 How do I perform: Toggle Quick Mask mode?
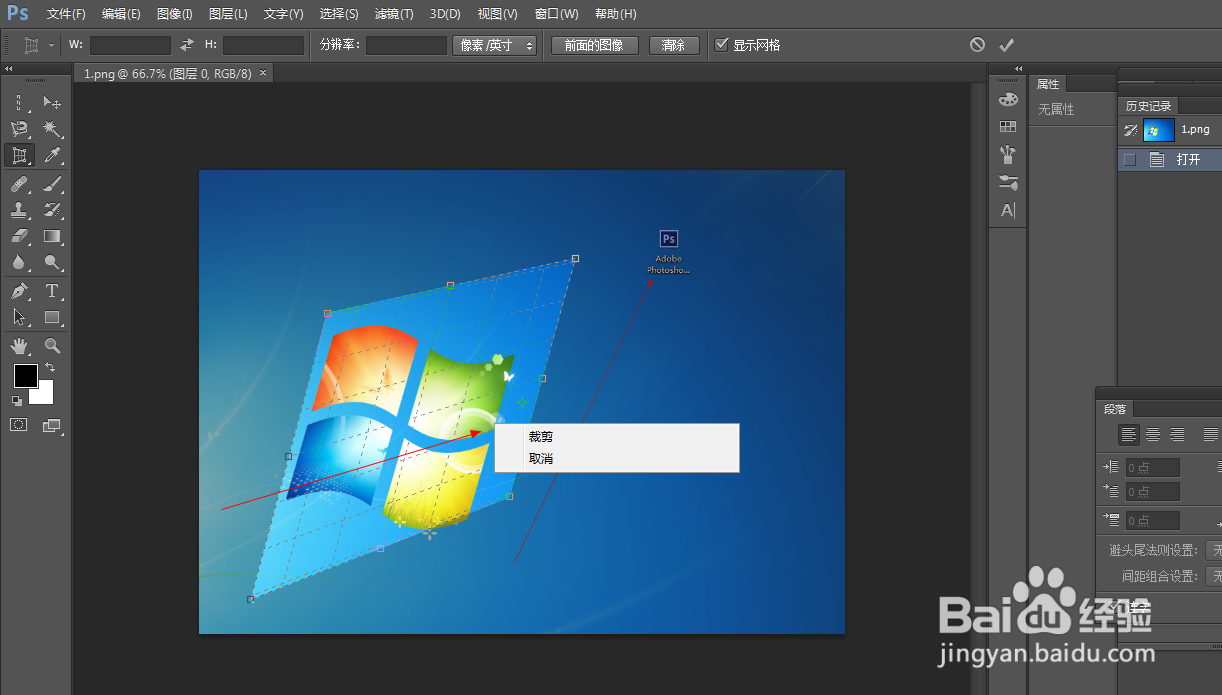point(19,425)
